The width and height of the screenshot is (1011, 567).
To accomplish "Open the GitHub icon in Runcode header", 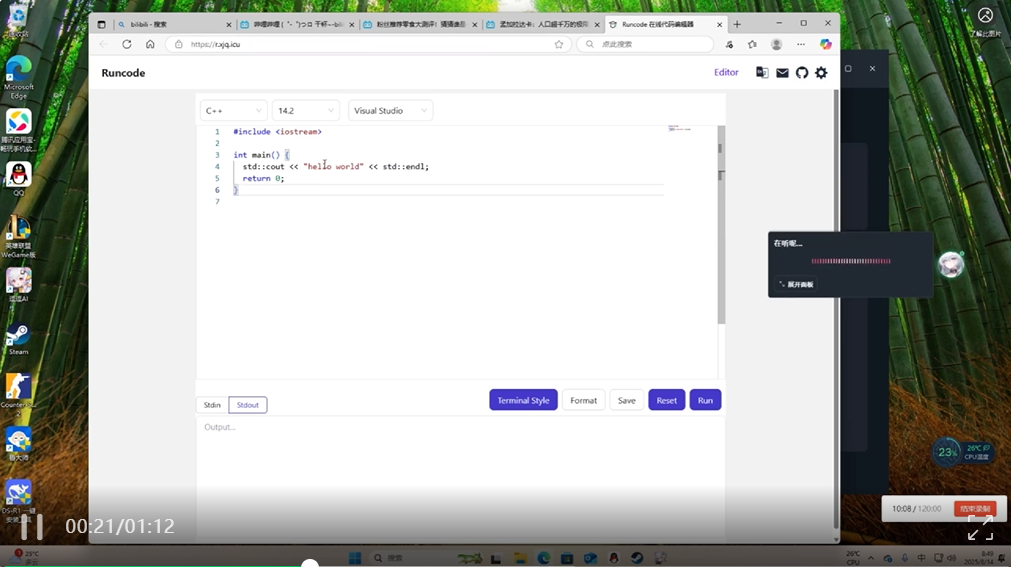I will [801, 73].
